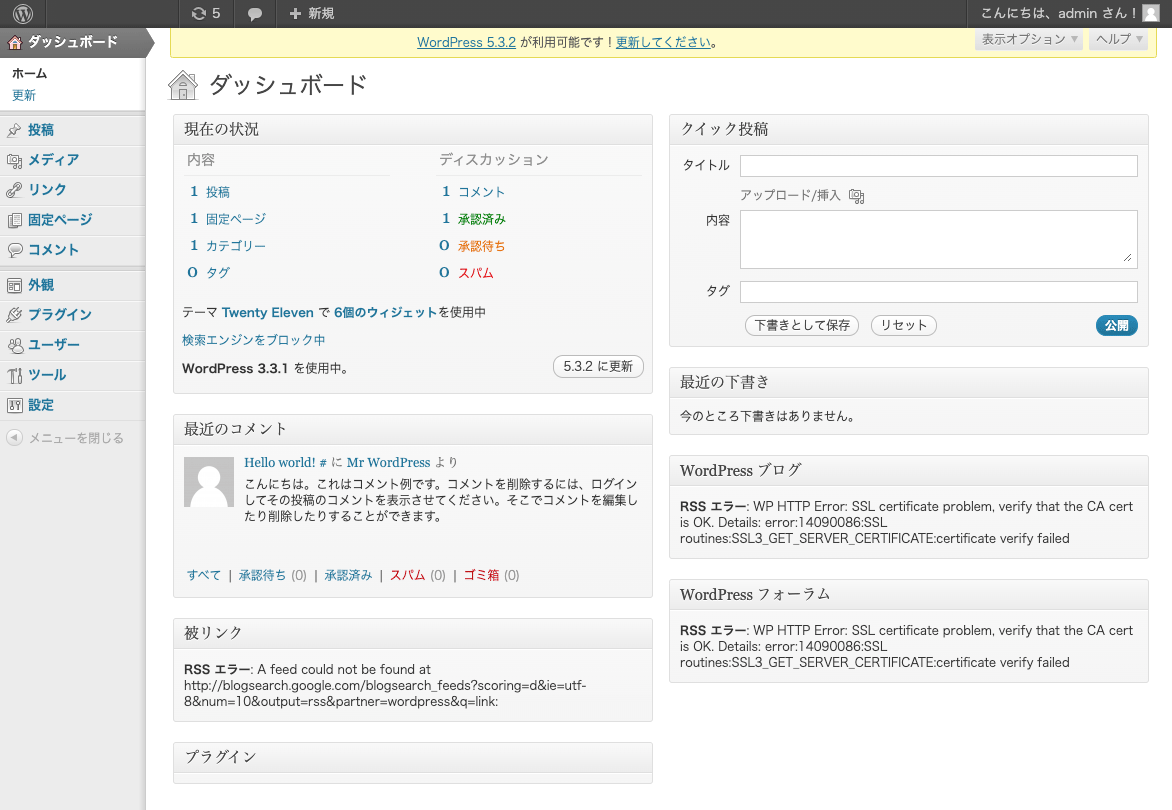The height and width of the screenshot is (810, 1172).
Task: Click the ツール tools icon in sidebar
Action: (x=14, y=375)
